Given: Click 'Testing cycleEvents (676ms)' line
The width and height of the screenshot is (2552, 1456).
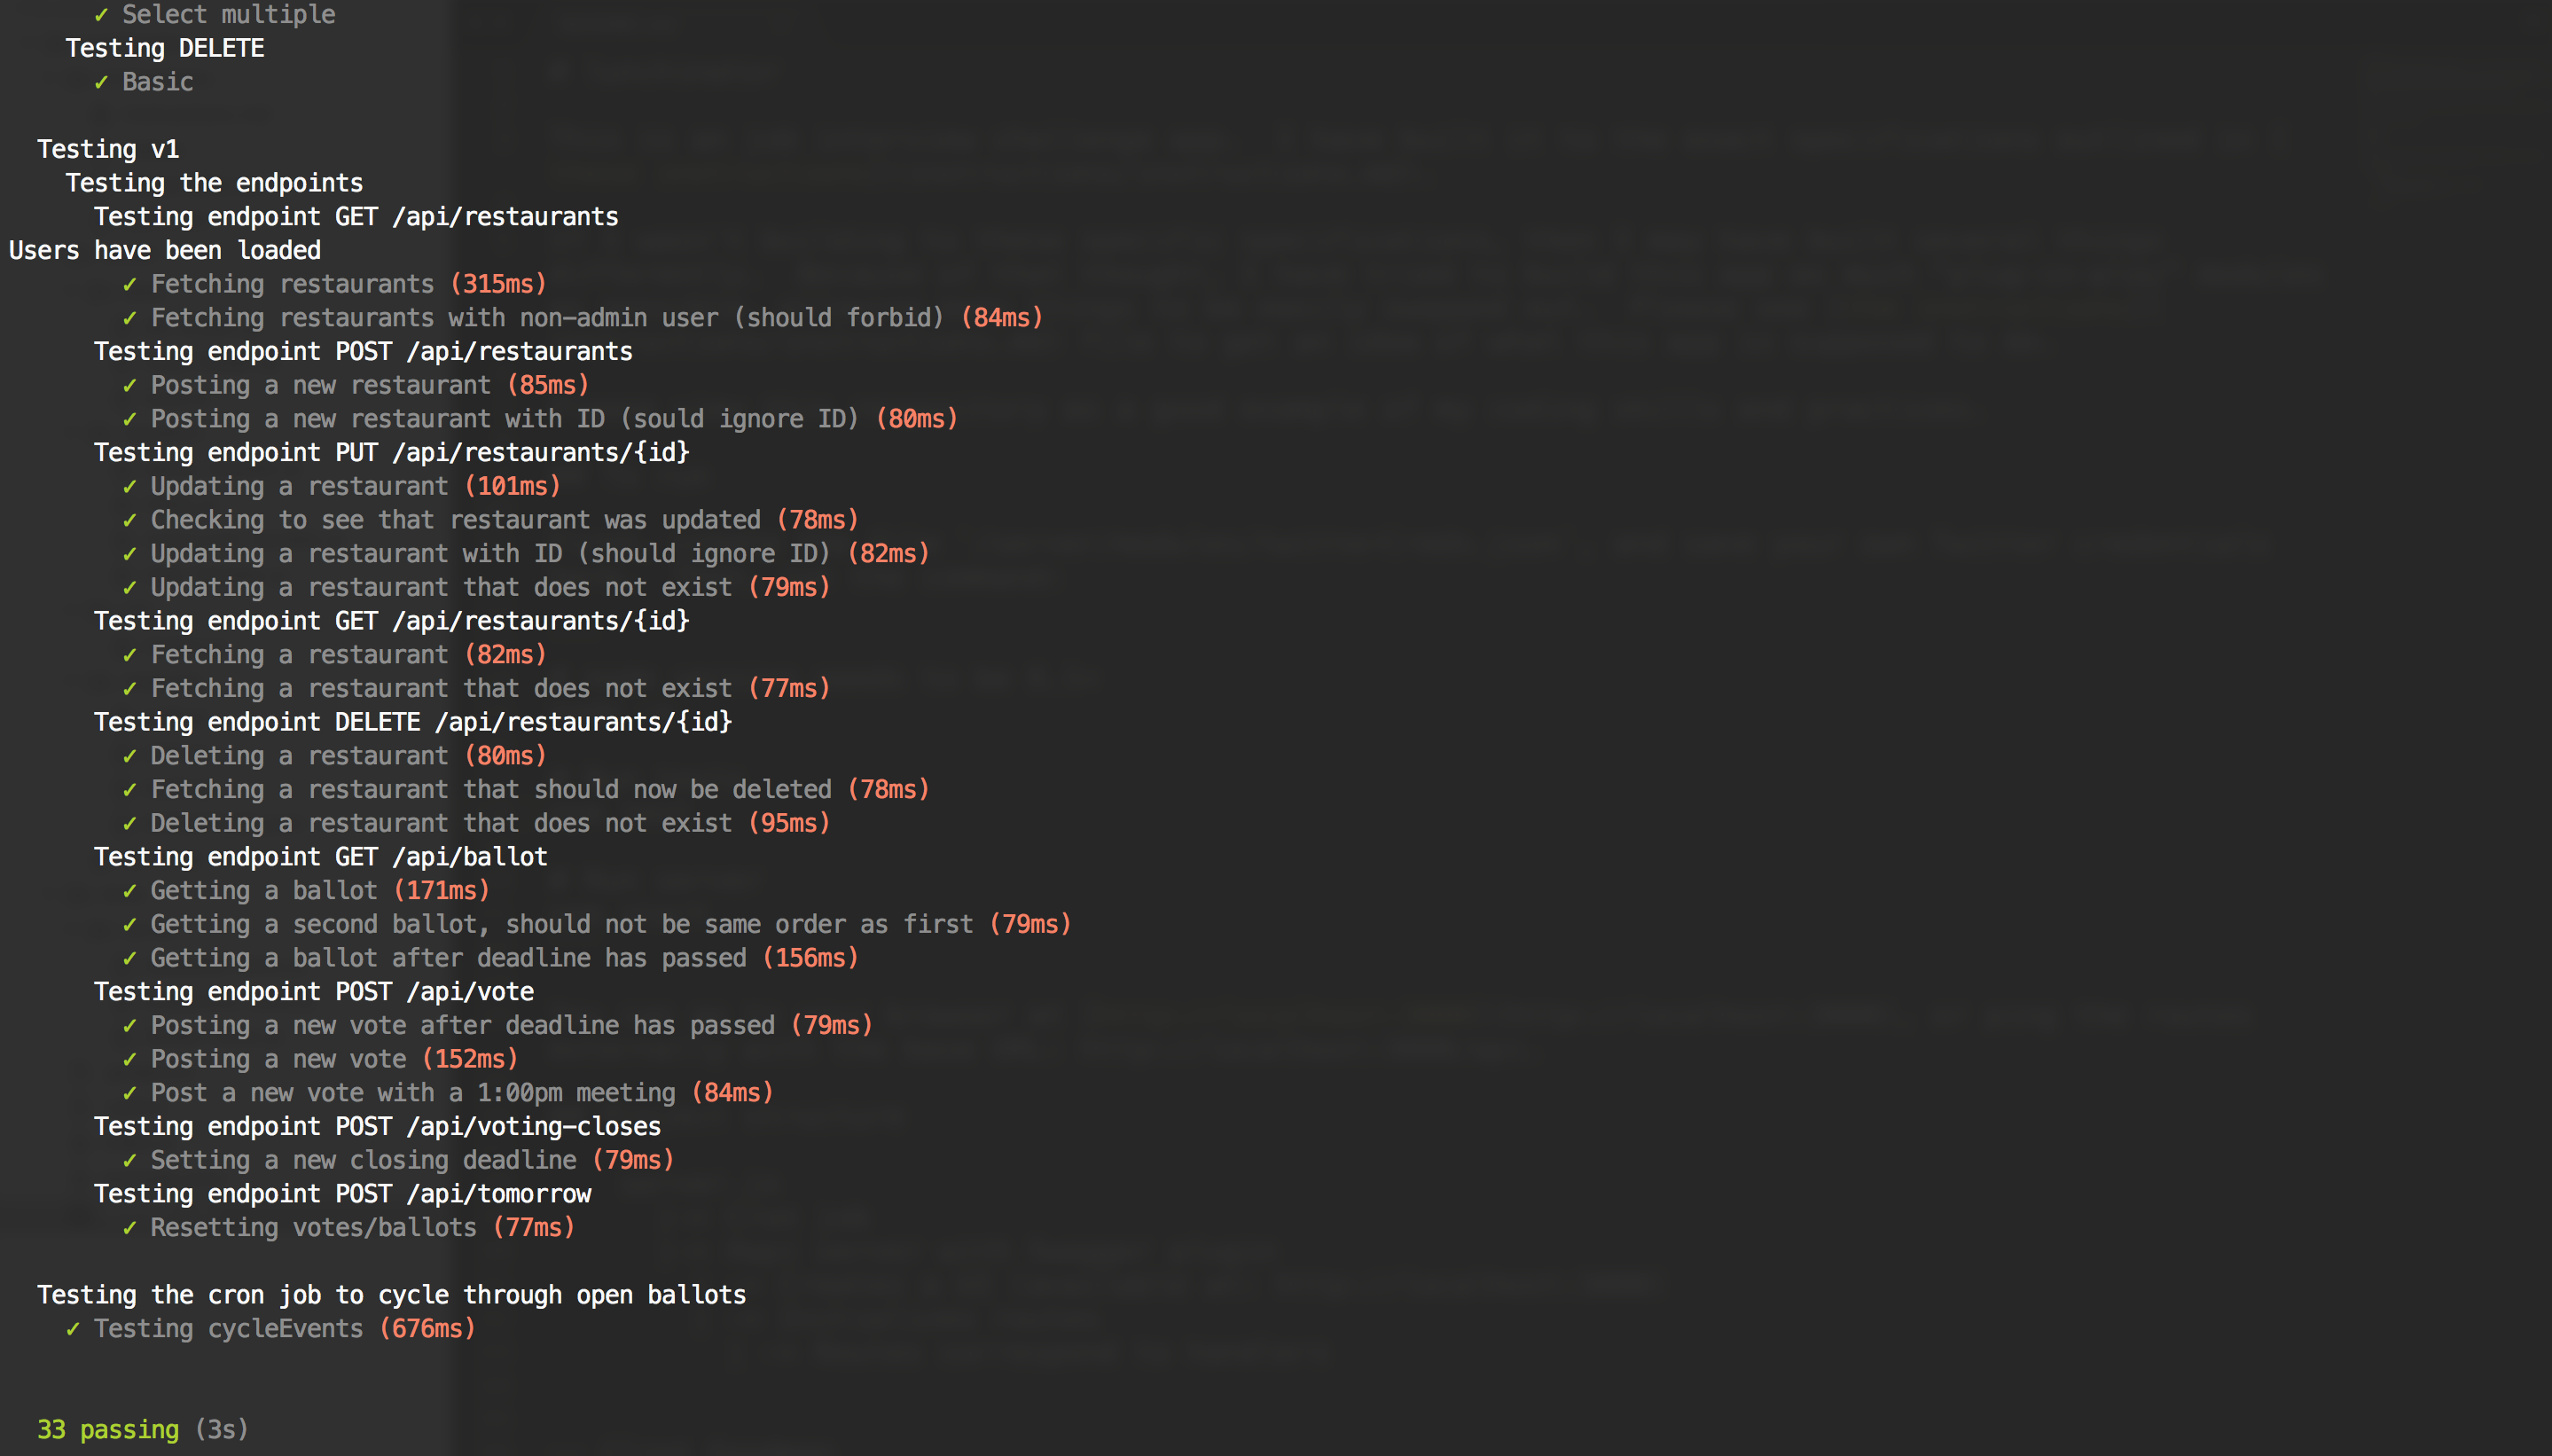Looking at the screenshot, I should [x=271, y=1329].
